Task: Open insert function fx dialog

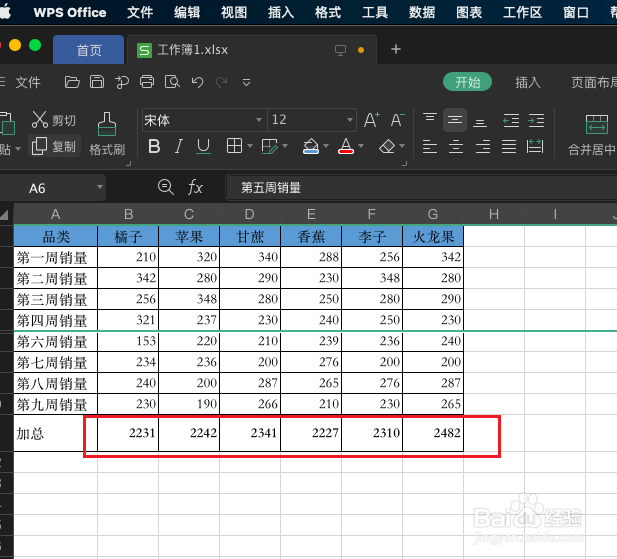Action: [x=195, y=187]
